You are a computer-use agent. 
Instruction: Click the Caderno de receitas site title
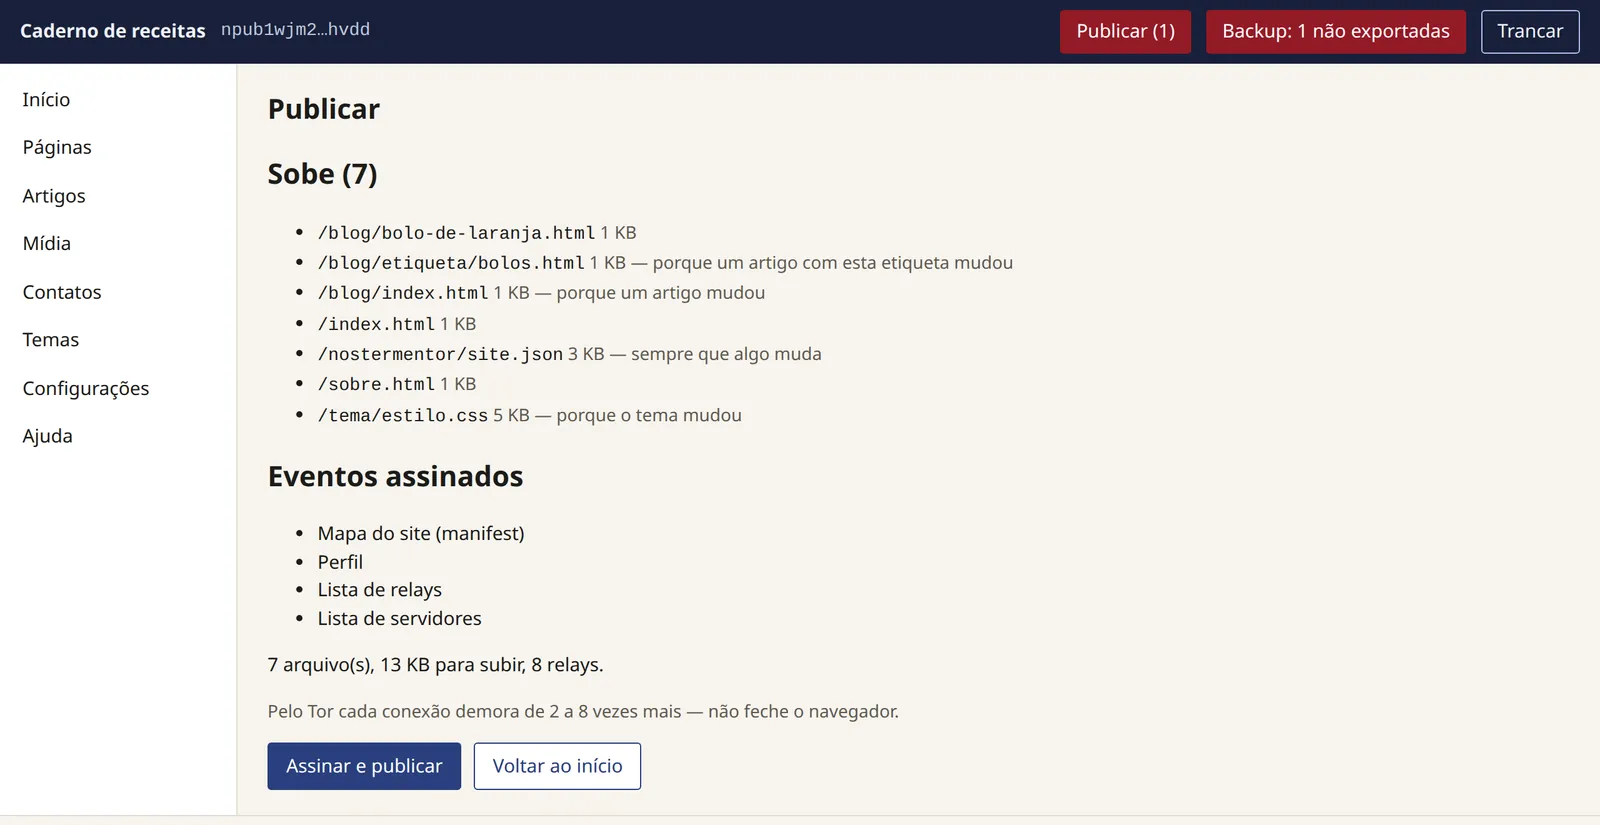point(113,31)
